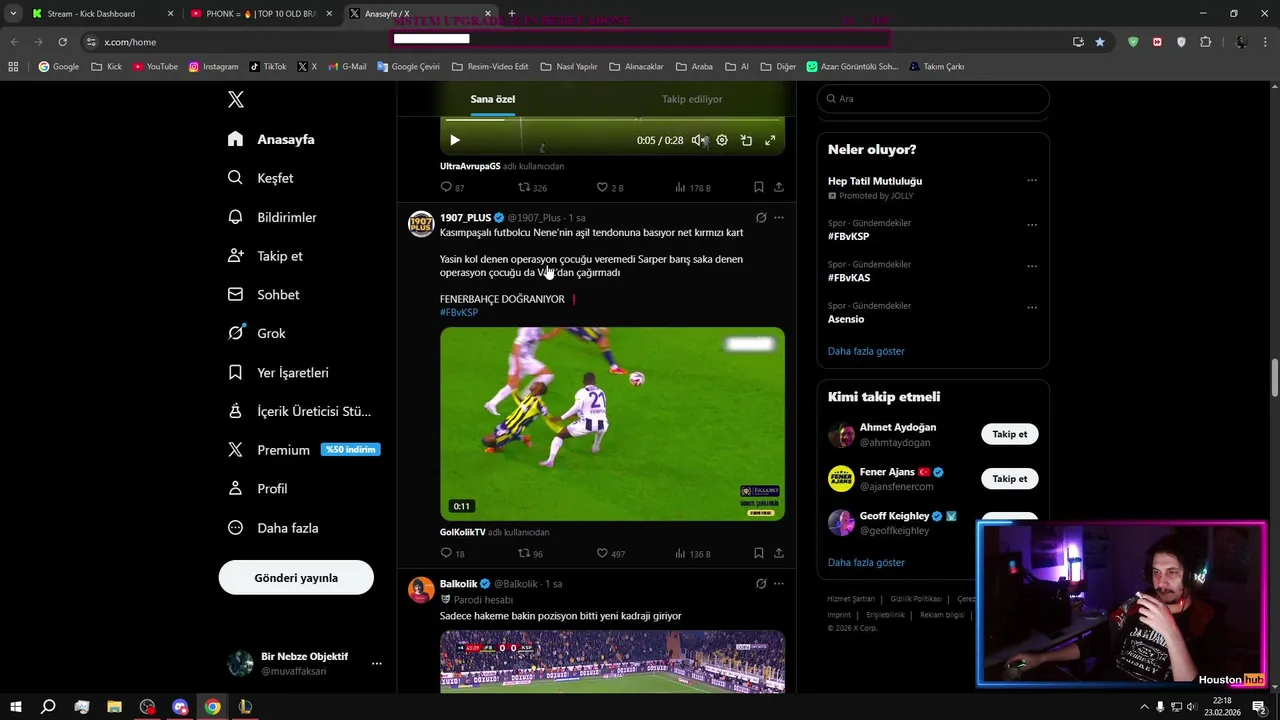Open İçerik Üreticisi Stüdyosu
The height and width of the screenshot is (720, 1280).
[299, 411]
